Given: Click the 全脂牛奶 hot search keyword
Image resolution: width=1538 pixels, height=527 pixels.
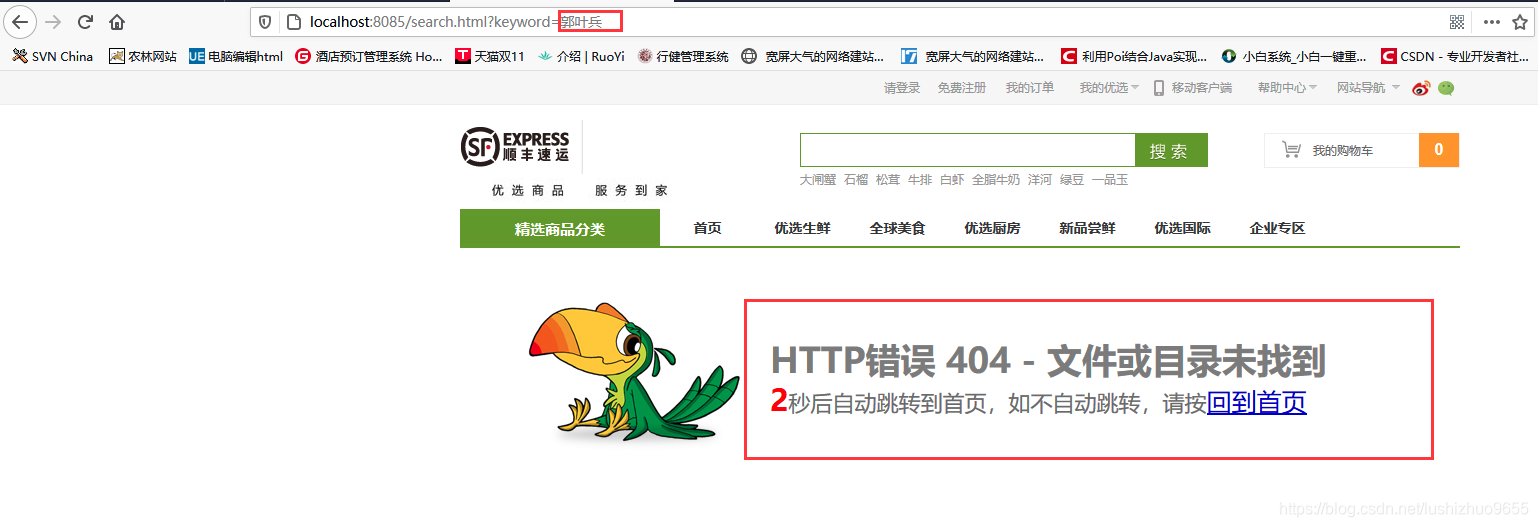Looking at the screenshot, I should 996,180.
